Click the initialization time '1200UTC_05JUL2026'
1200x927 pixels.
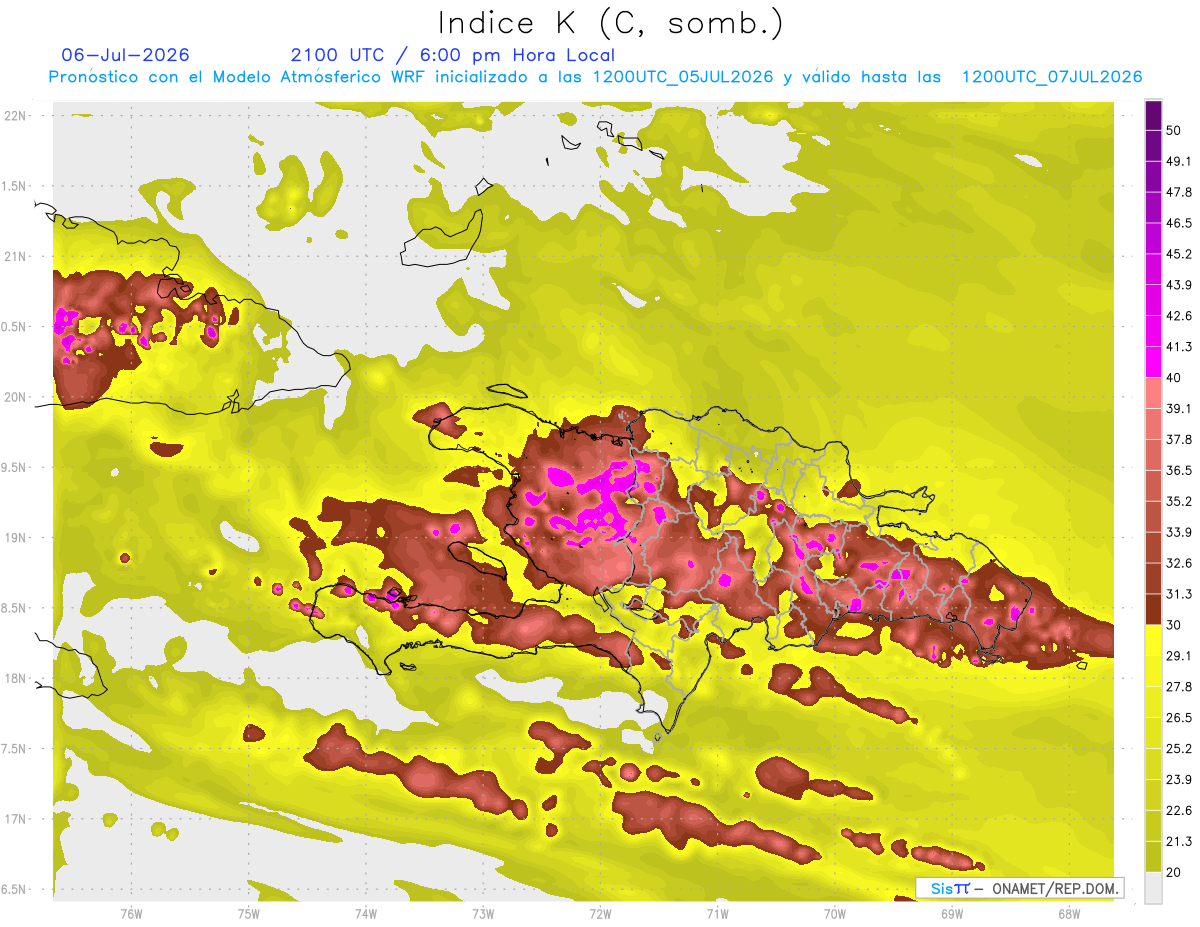(683, 77)
